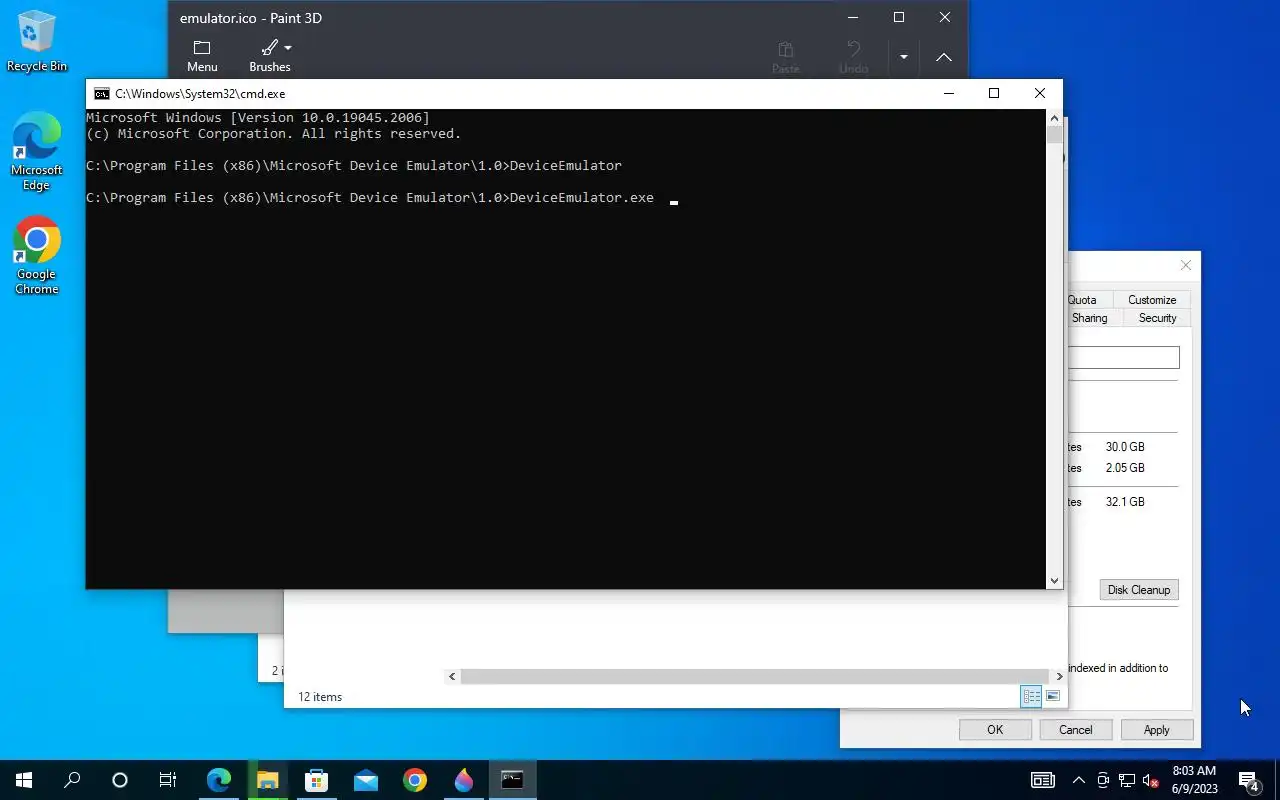Open the Paint 3D Menu folder icon
This screenshot has width=1280, height=800.
coord(202,48)
